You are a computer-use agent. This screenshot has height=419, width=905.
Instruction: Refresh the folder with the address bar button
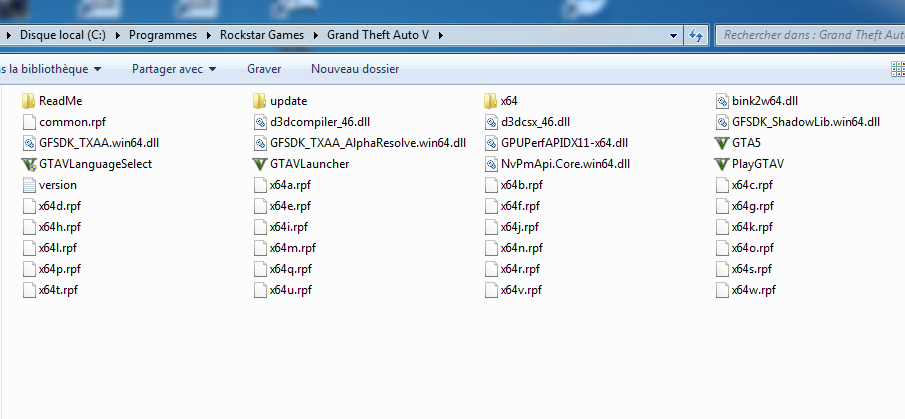pyautogui.click(x=695, y=35)
